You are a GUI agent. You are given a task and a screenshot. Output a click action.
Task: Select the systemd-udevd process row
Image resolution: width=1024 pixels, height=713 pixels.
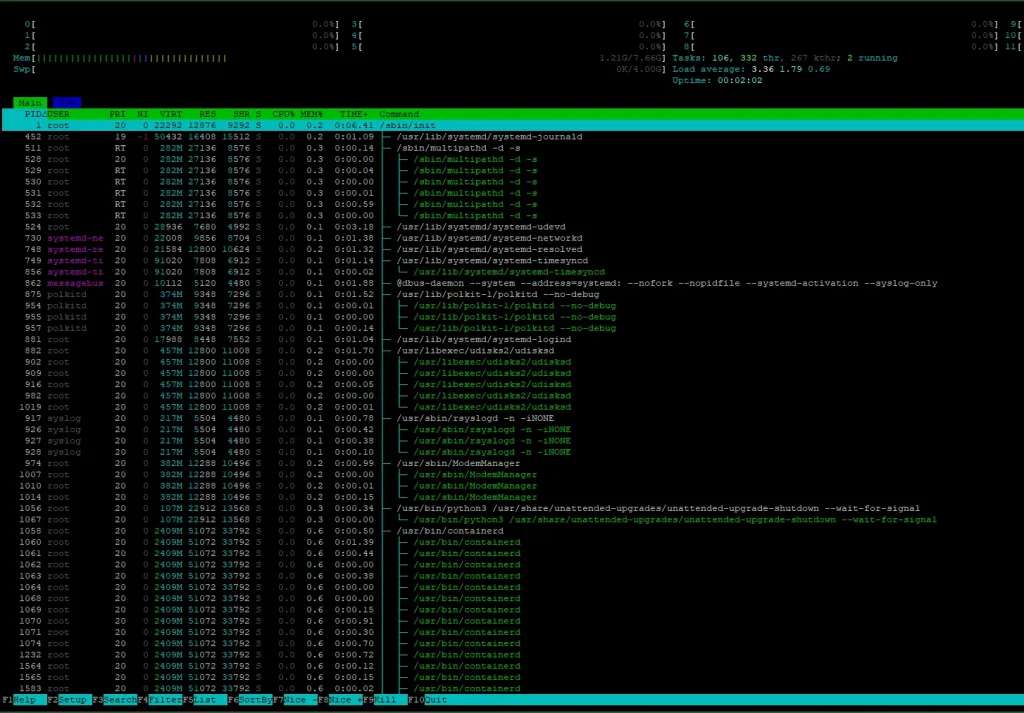(512, 227)
